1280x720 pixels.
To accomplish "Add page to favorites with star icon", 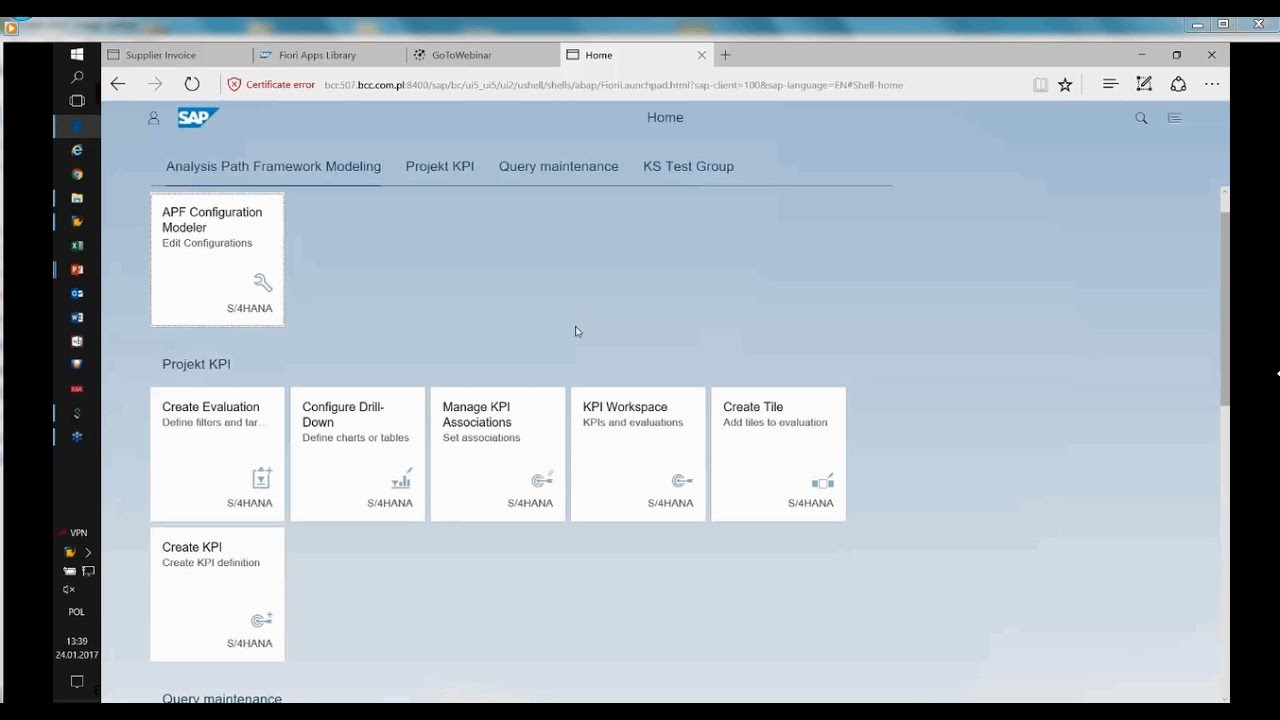I will coord(1065,85).
